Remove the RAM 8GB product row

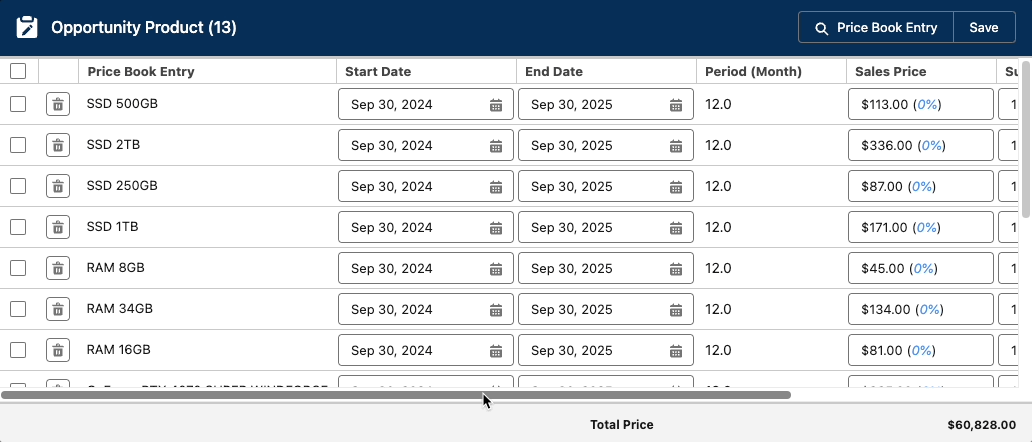(58, 268)
